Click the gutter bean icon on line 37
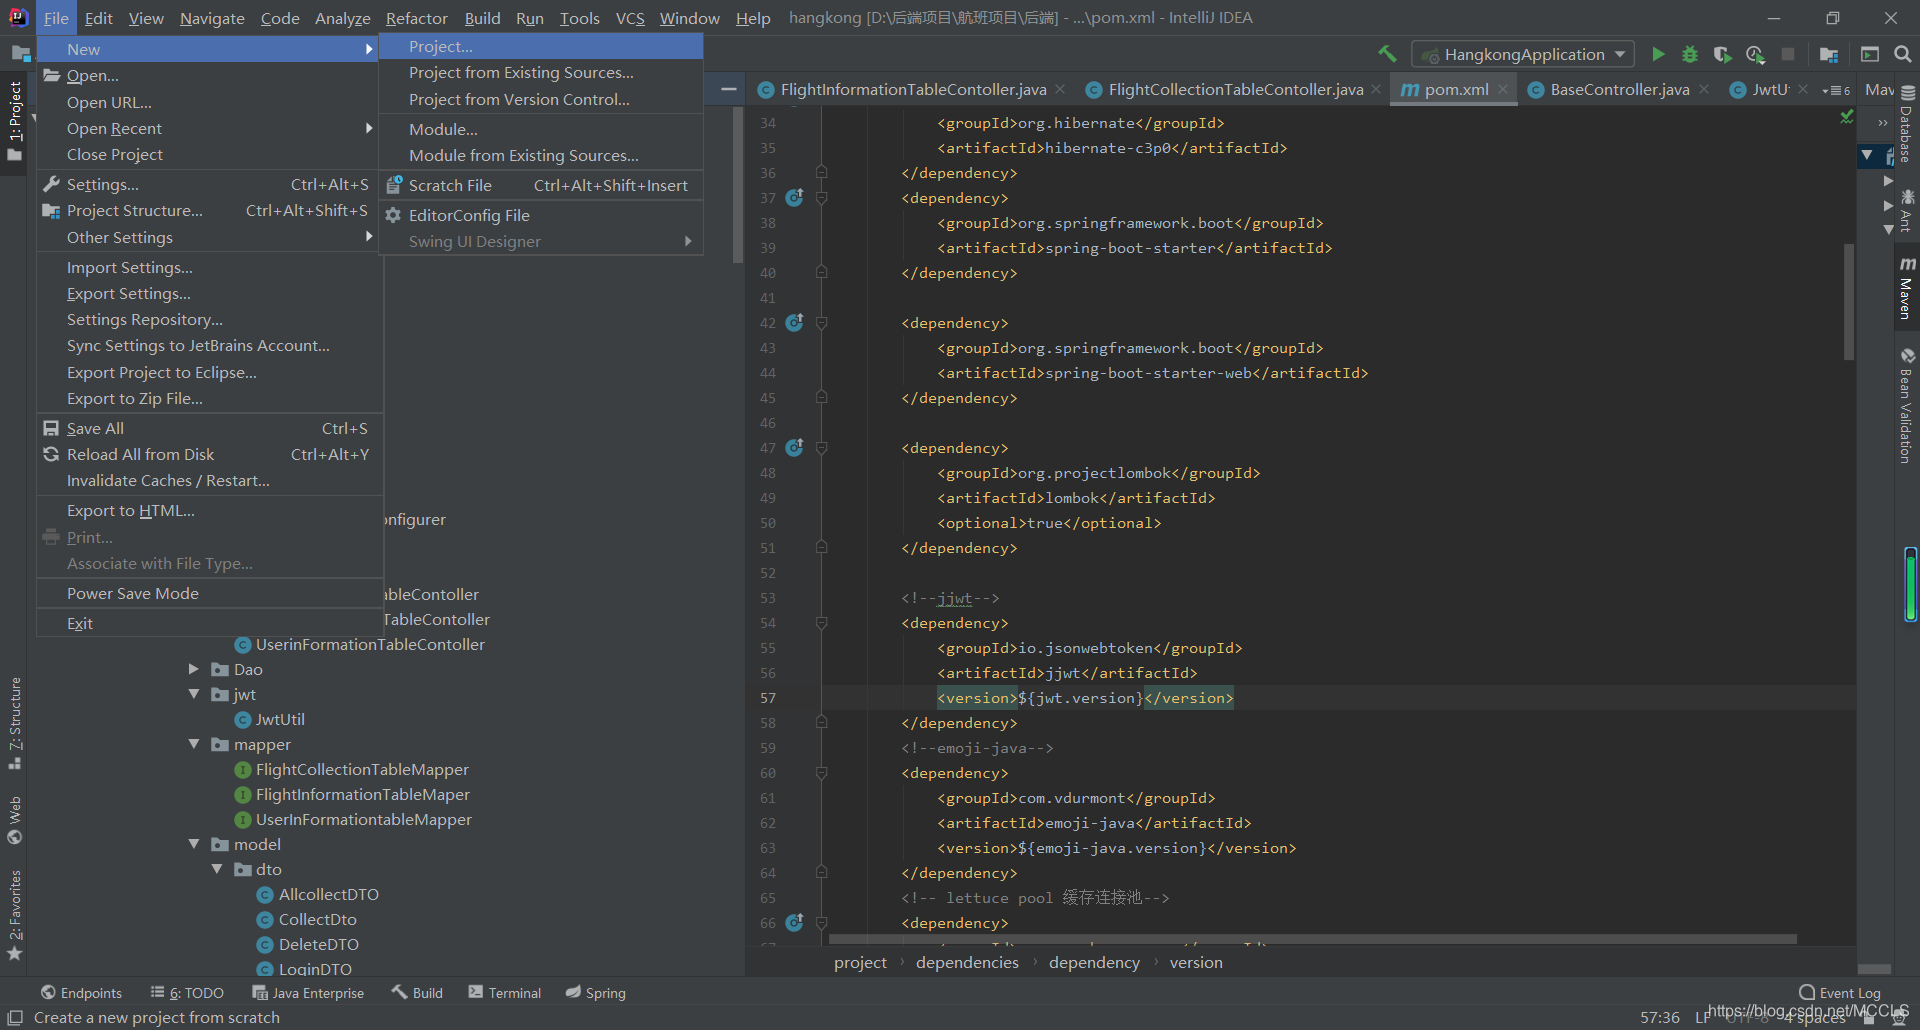1920x1030 pixels. click(x=794, y=198)
